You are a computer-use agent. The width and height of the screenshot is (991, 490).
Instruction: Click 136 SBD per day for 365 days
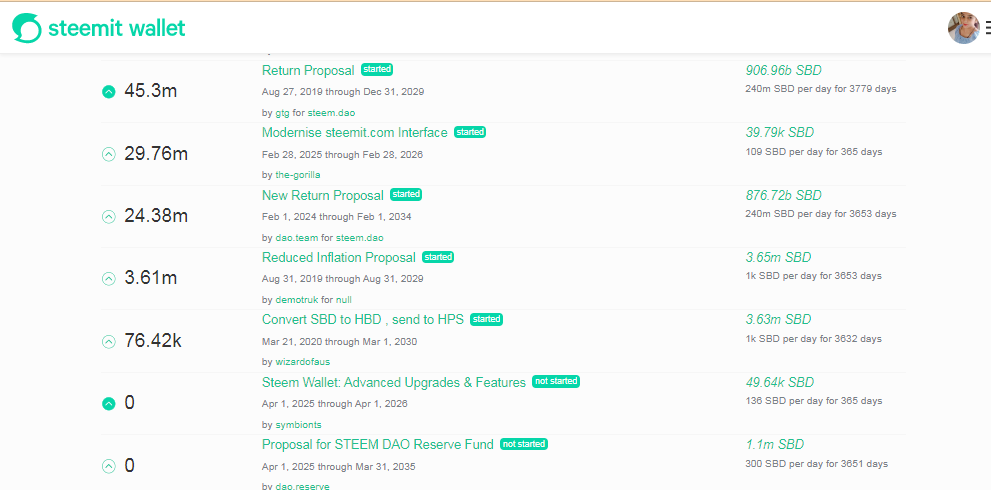pos(814,401)
